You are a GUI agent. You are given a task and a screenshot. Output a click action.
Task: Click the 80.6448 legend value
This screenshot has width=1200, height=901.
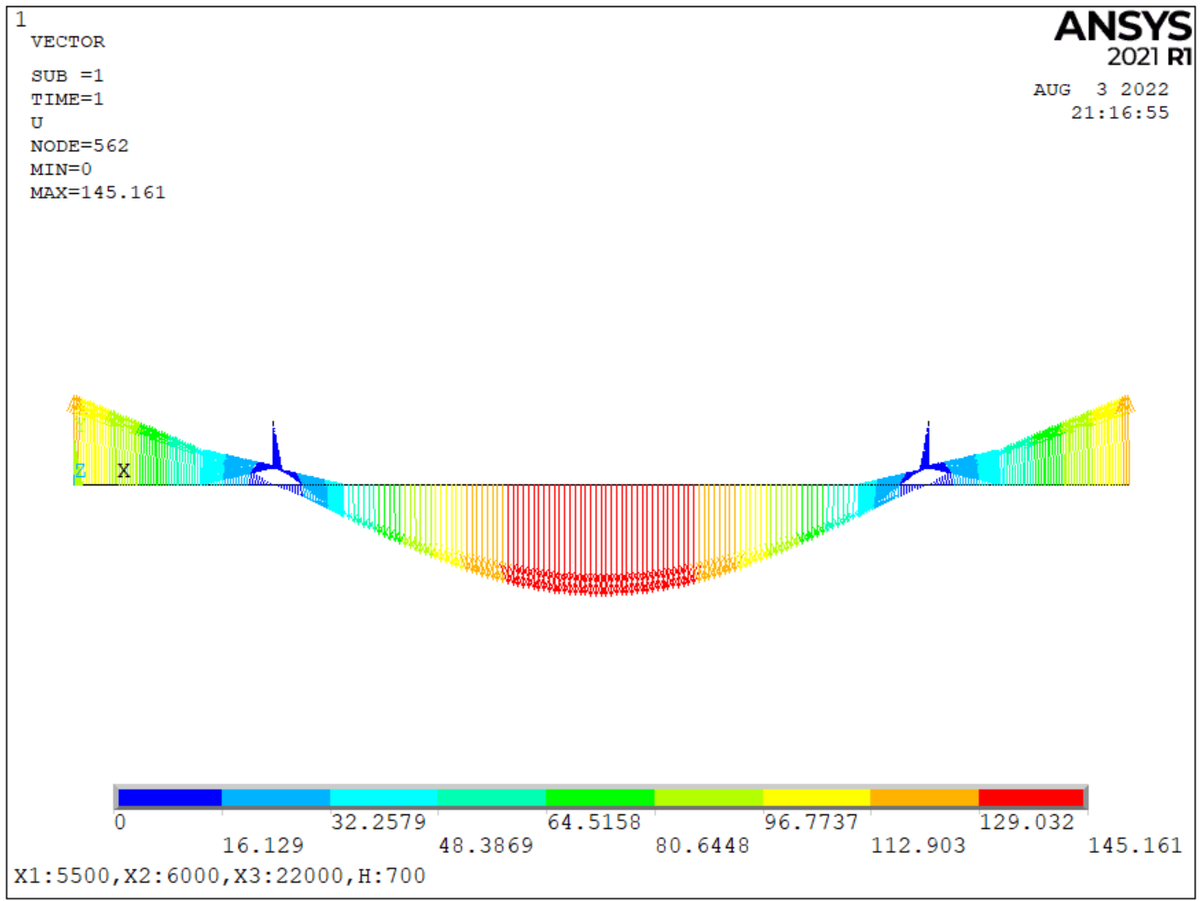[x=702, y=846]
